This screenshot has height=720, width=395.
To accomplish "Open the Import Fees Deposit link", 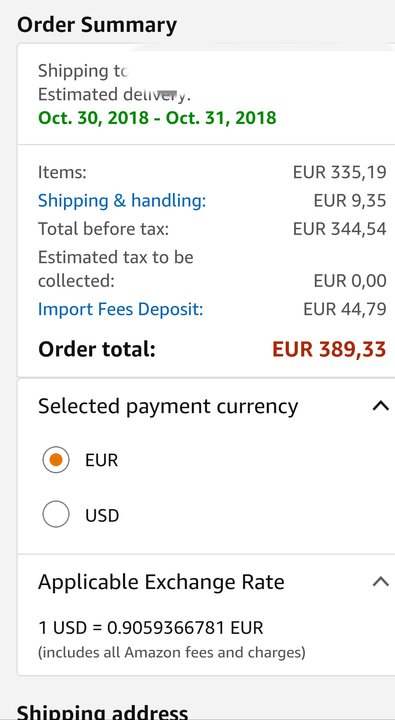I will pos(120,309).
